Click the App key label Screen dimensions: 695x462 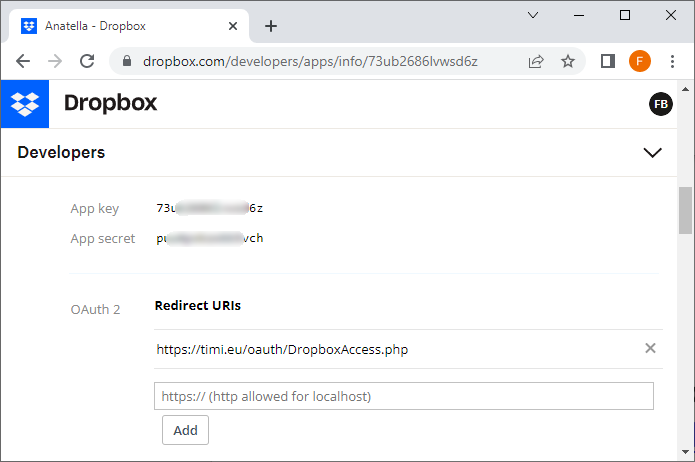click(x=94, y=208)
